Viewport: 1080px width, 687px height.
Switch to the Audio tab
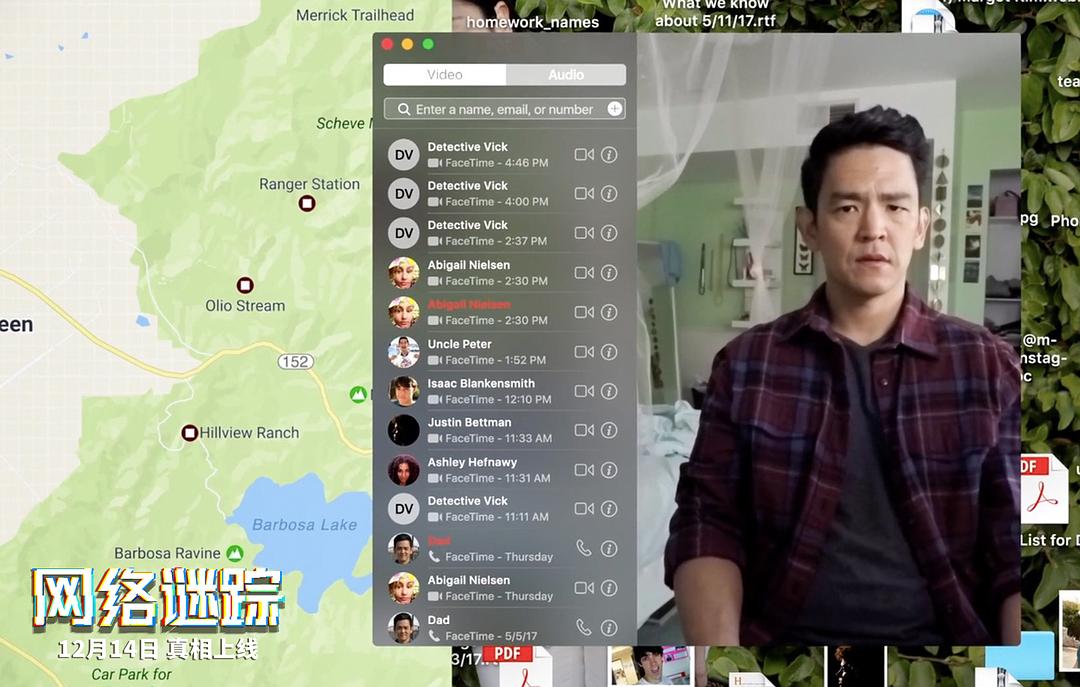click(x=566, y=74)
